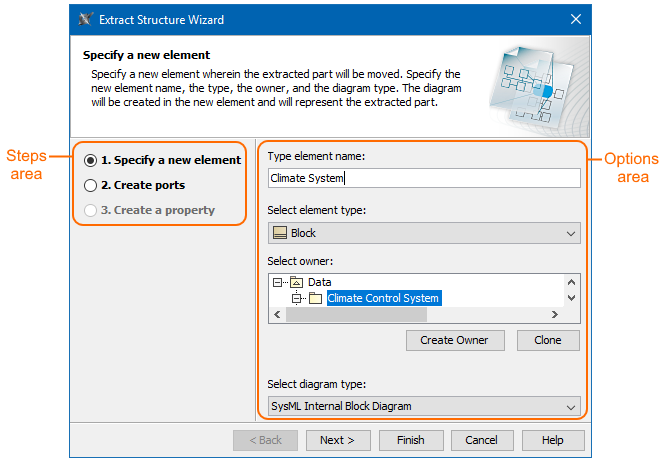Click the Data package icon

(x=296, y=282)
